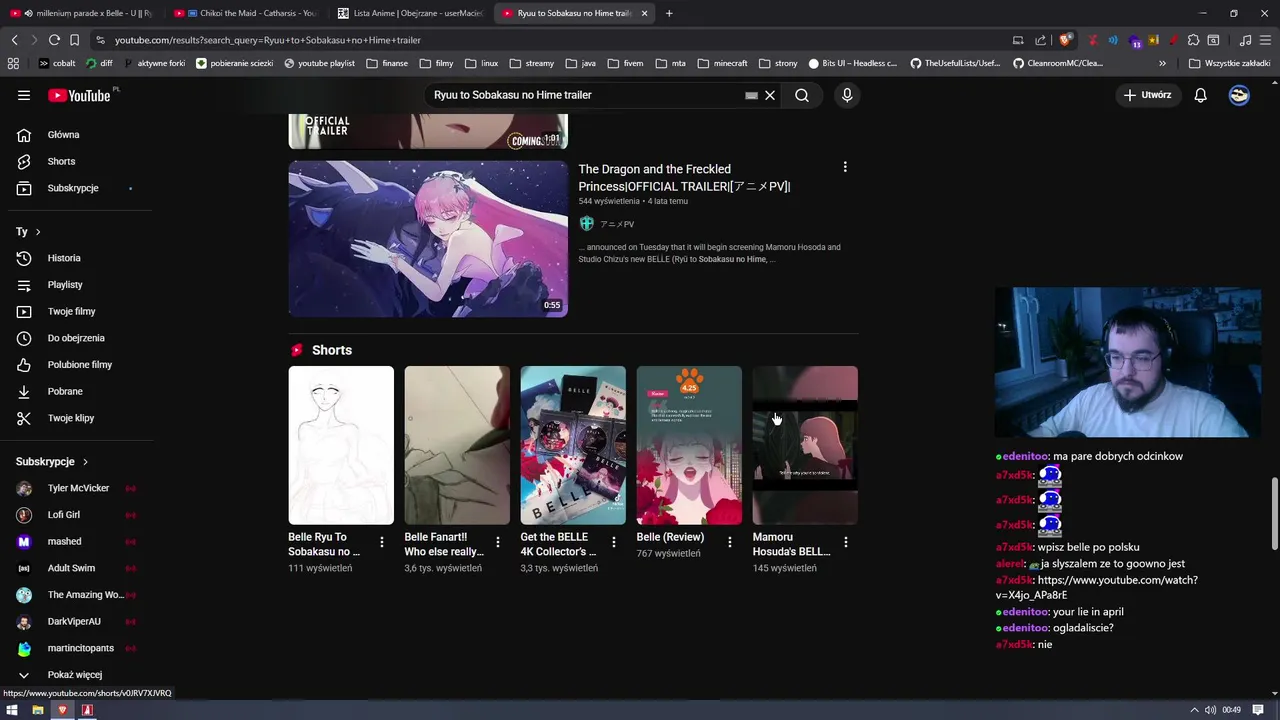The height and width of the screenshot is (720, 1280).
Task: Open the martincitopants channel
Action: point(78,648)
